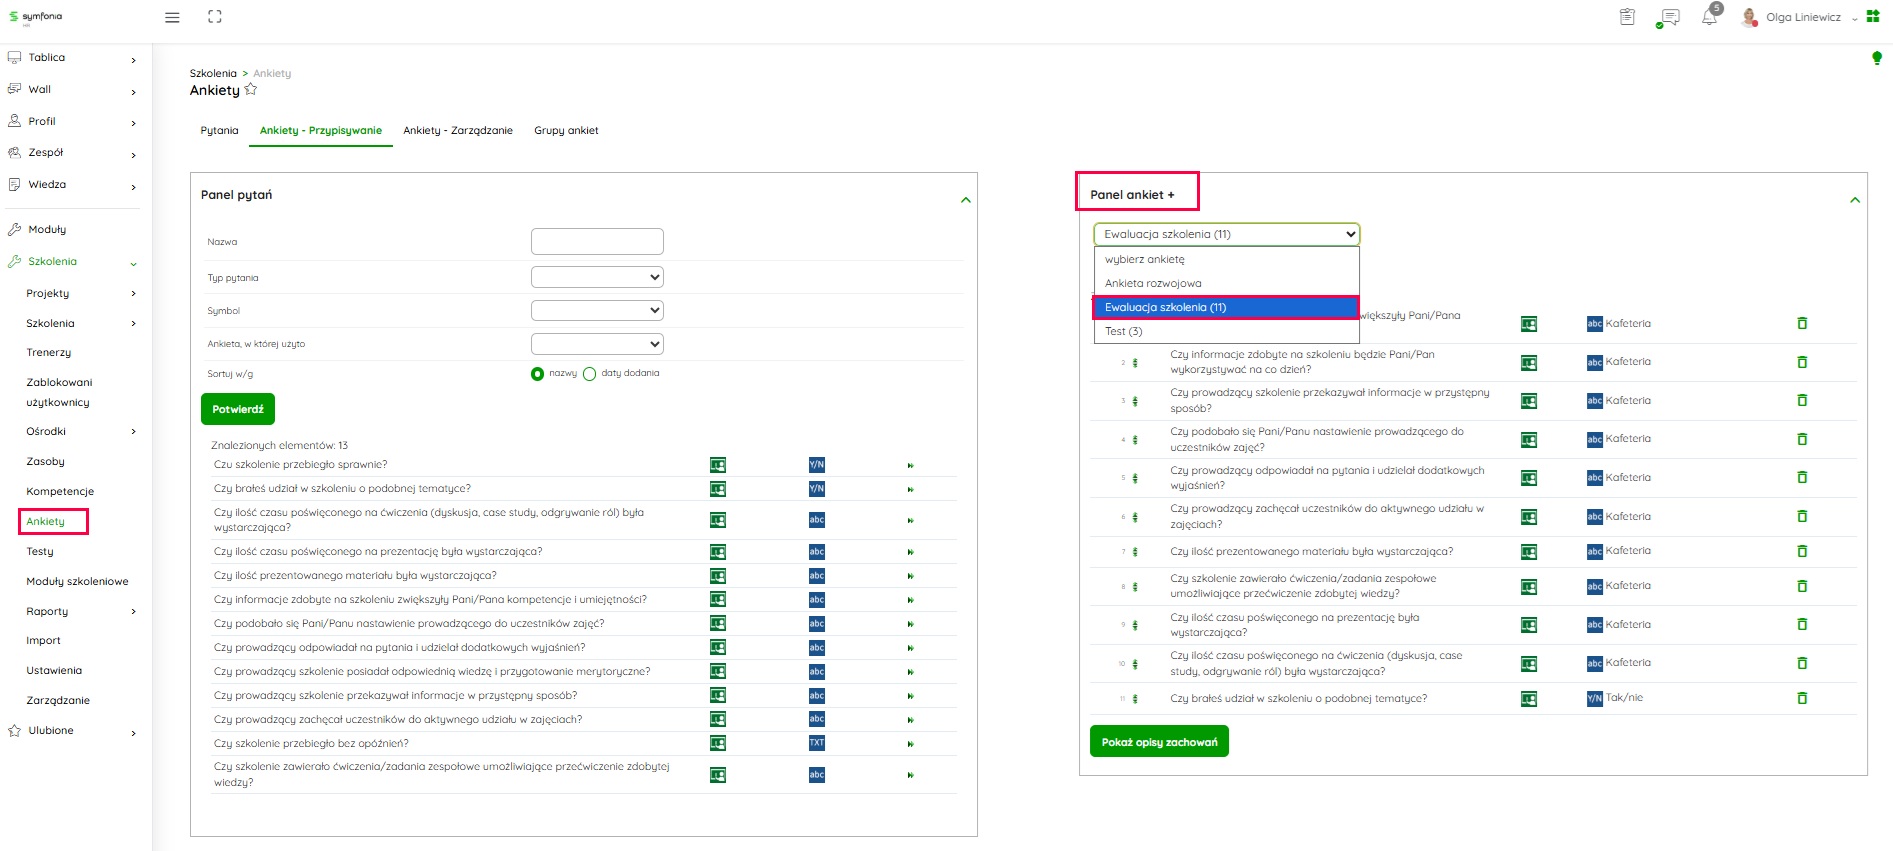Open the 'Grupy ankiet' tab
The image size is (1893, 851).
(x=566, y=131)
